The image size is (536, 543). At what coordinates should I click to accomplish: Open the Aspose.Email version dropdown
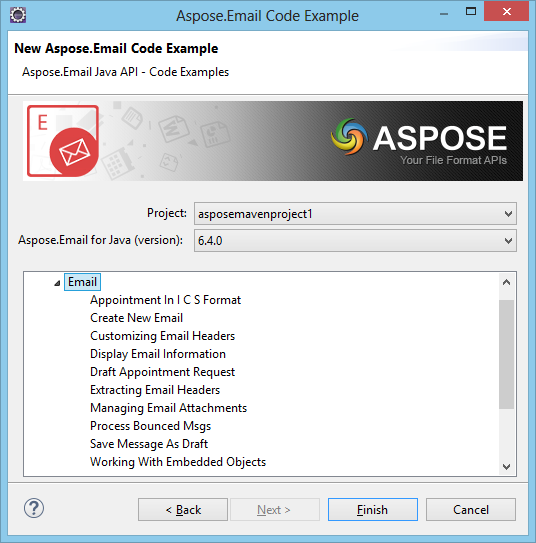(355, 240)
